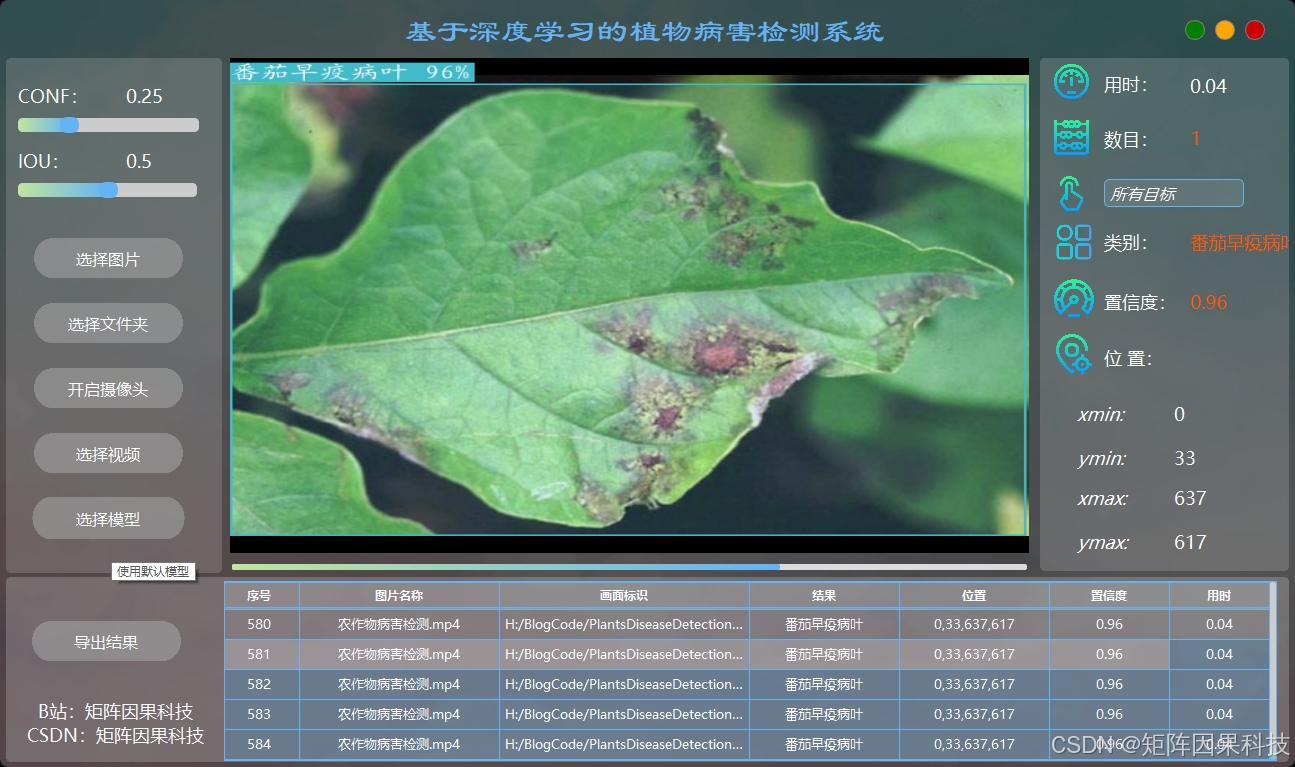Click the IOU value 0.5
Viewport: 1295px width, 767px height.
click(x=139, y=161)
